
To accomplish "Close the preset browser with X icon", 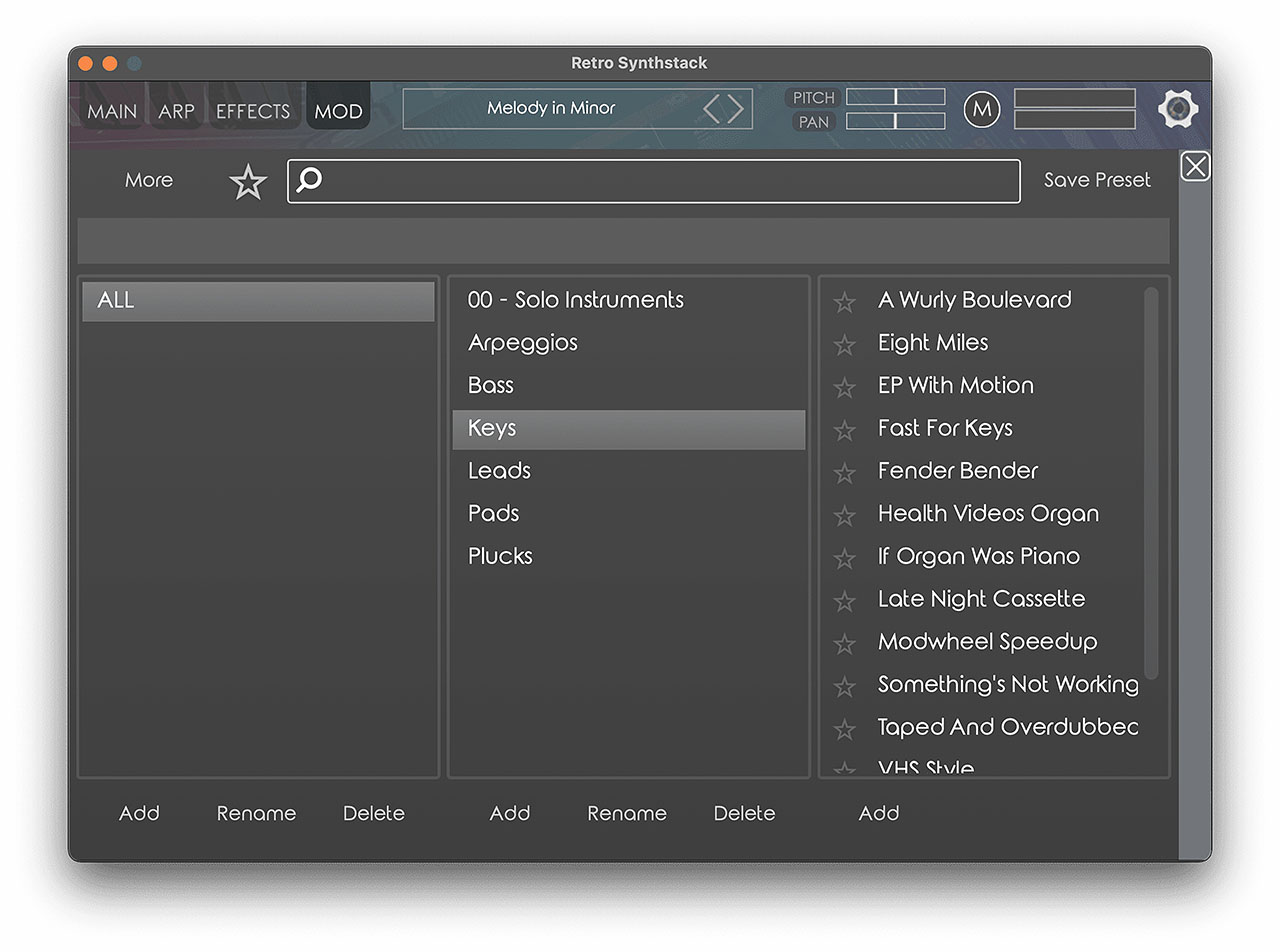I will click(1195, 166).
